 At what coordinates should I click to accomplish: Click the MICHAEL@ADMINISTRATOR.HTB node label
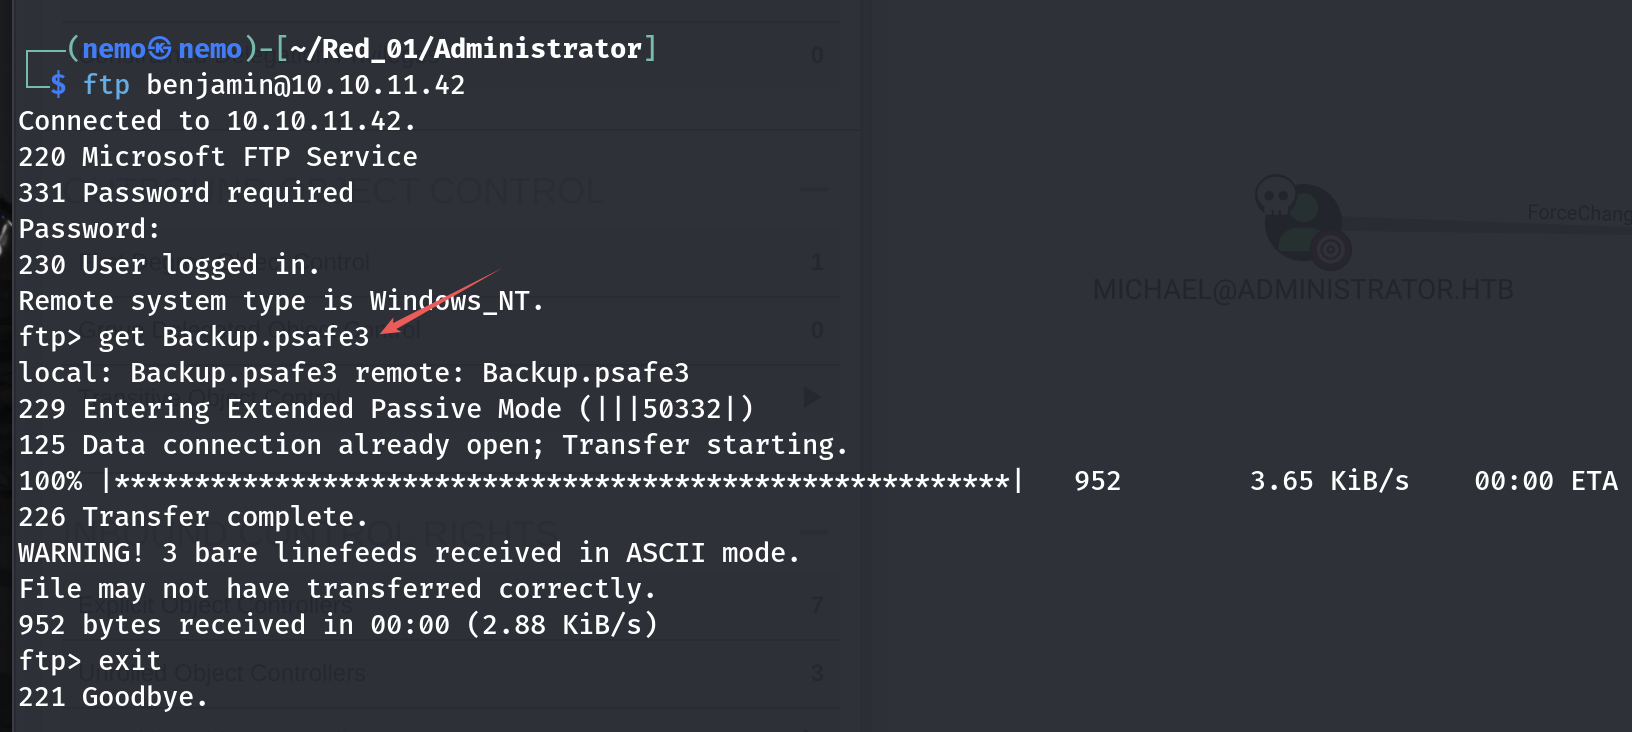(x=1303, y=290)
